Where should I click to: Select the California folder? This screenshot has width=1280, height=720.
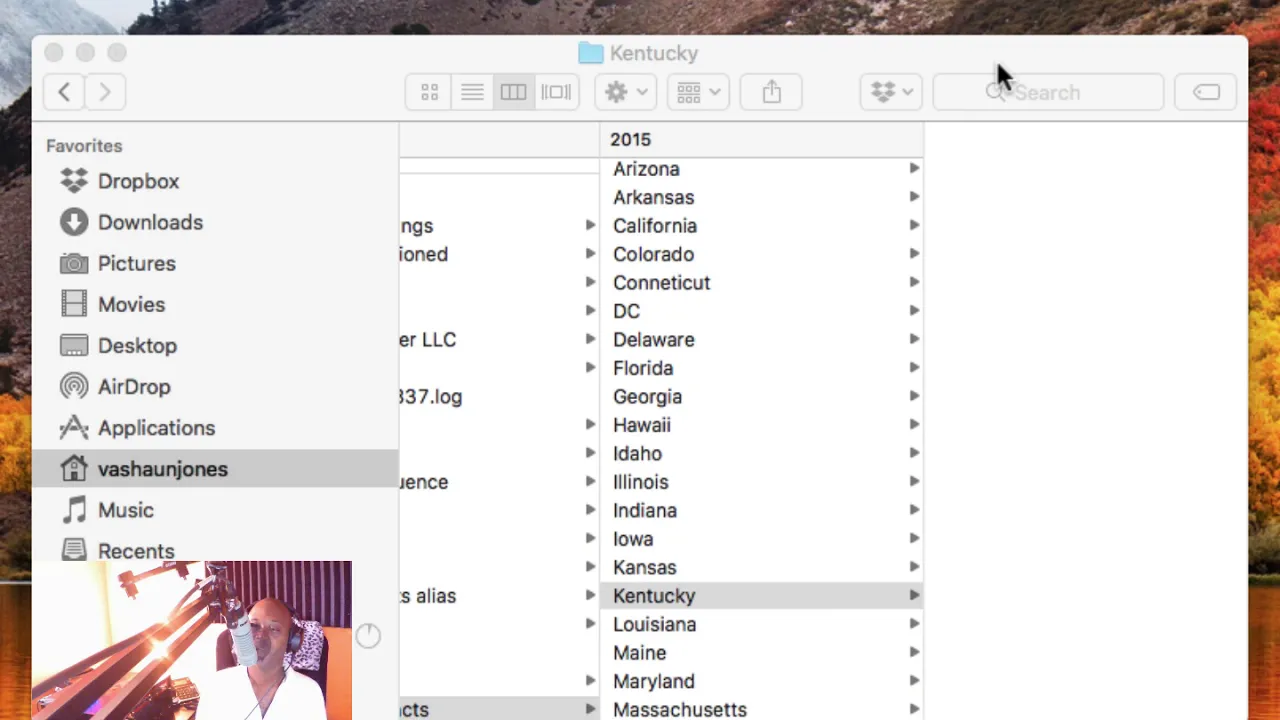point(761,226)
